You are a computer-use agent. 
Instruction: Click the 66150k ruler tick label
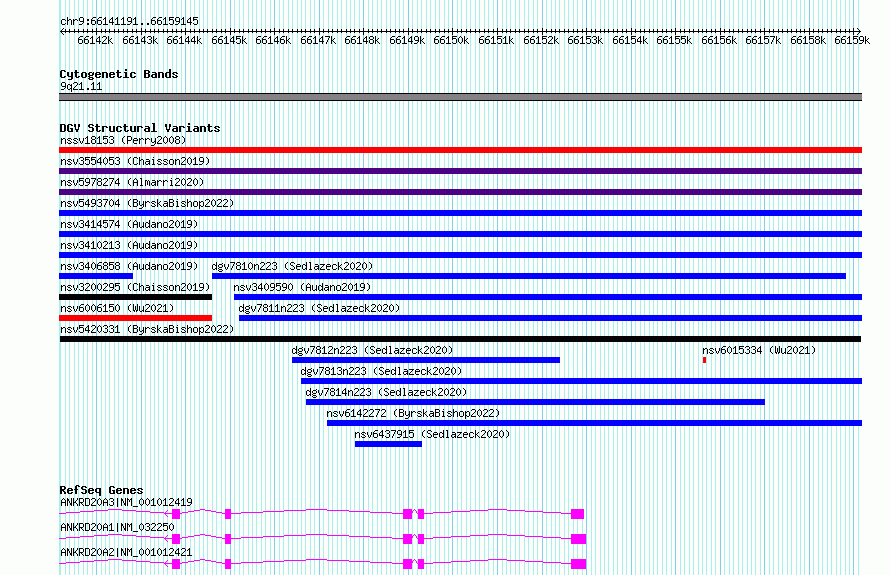pos(451,40)
